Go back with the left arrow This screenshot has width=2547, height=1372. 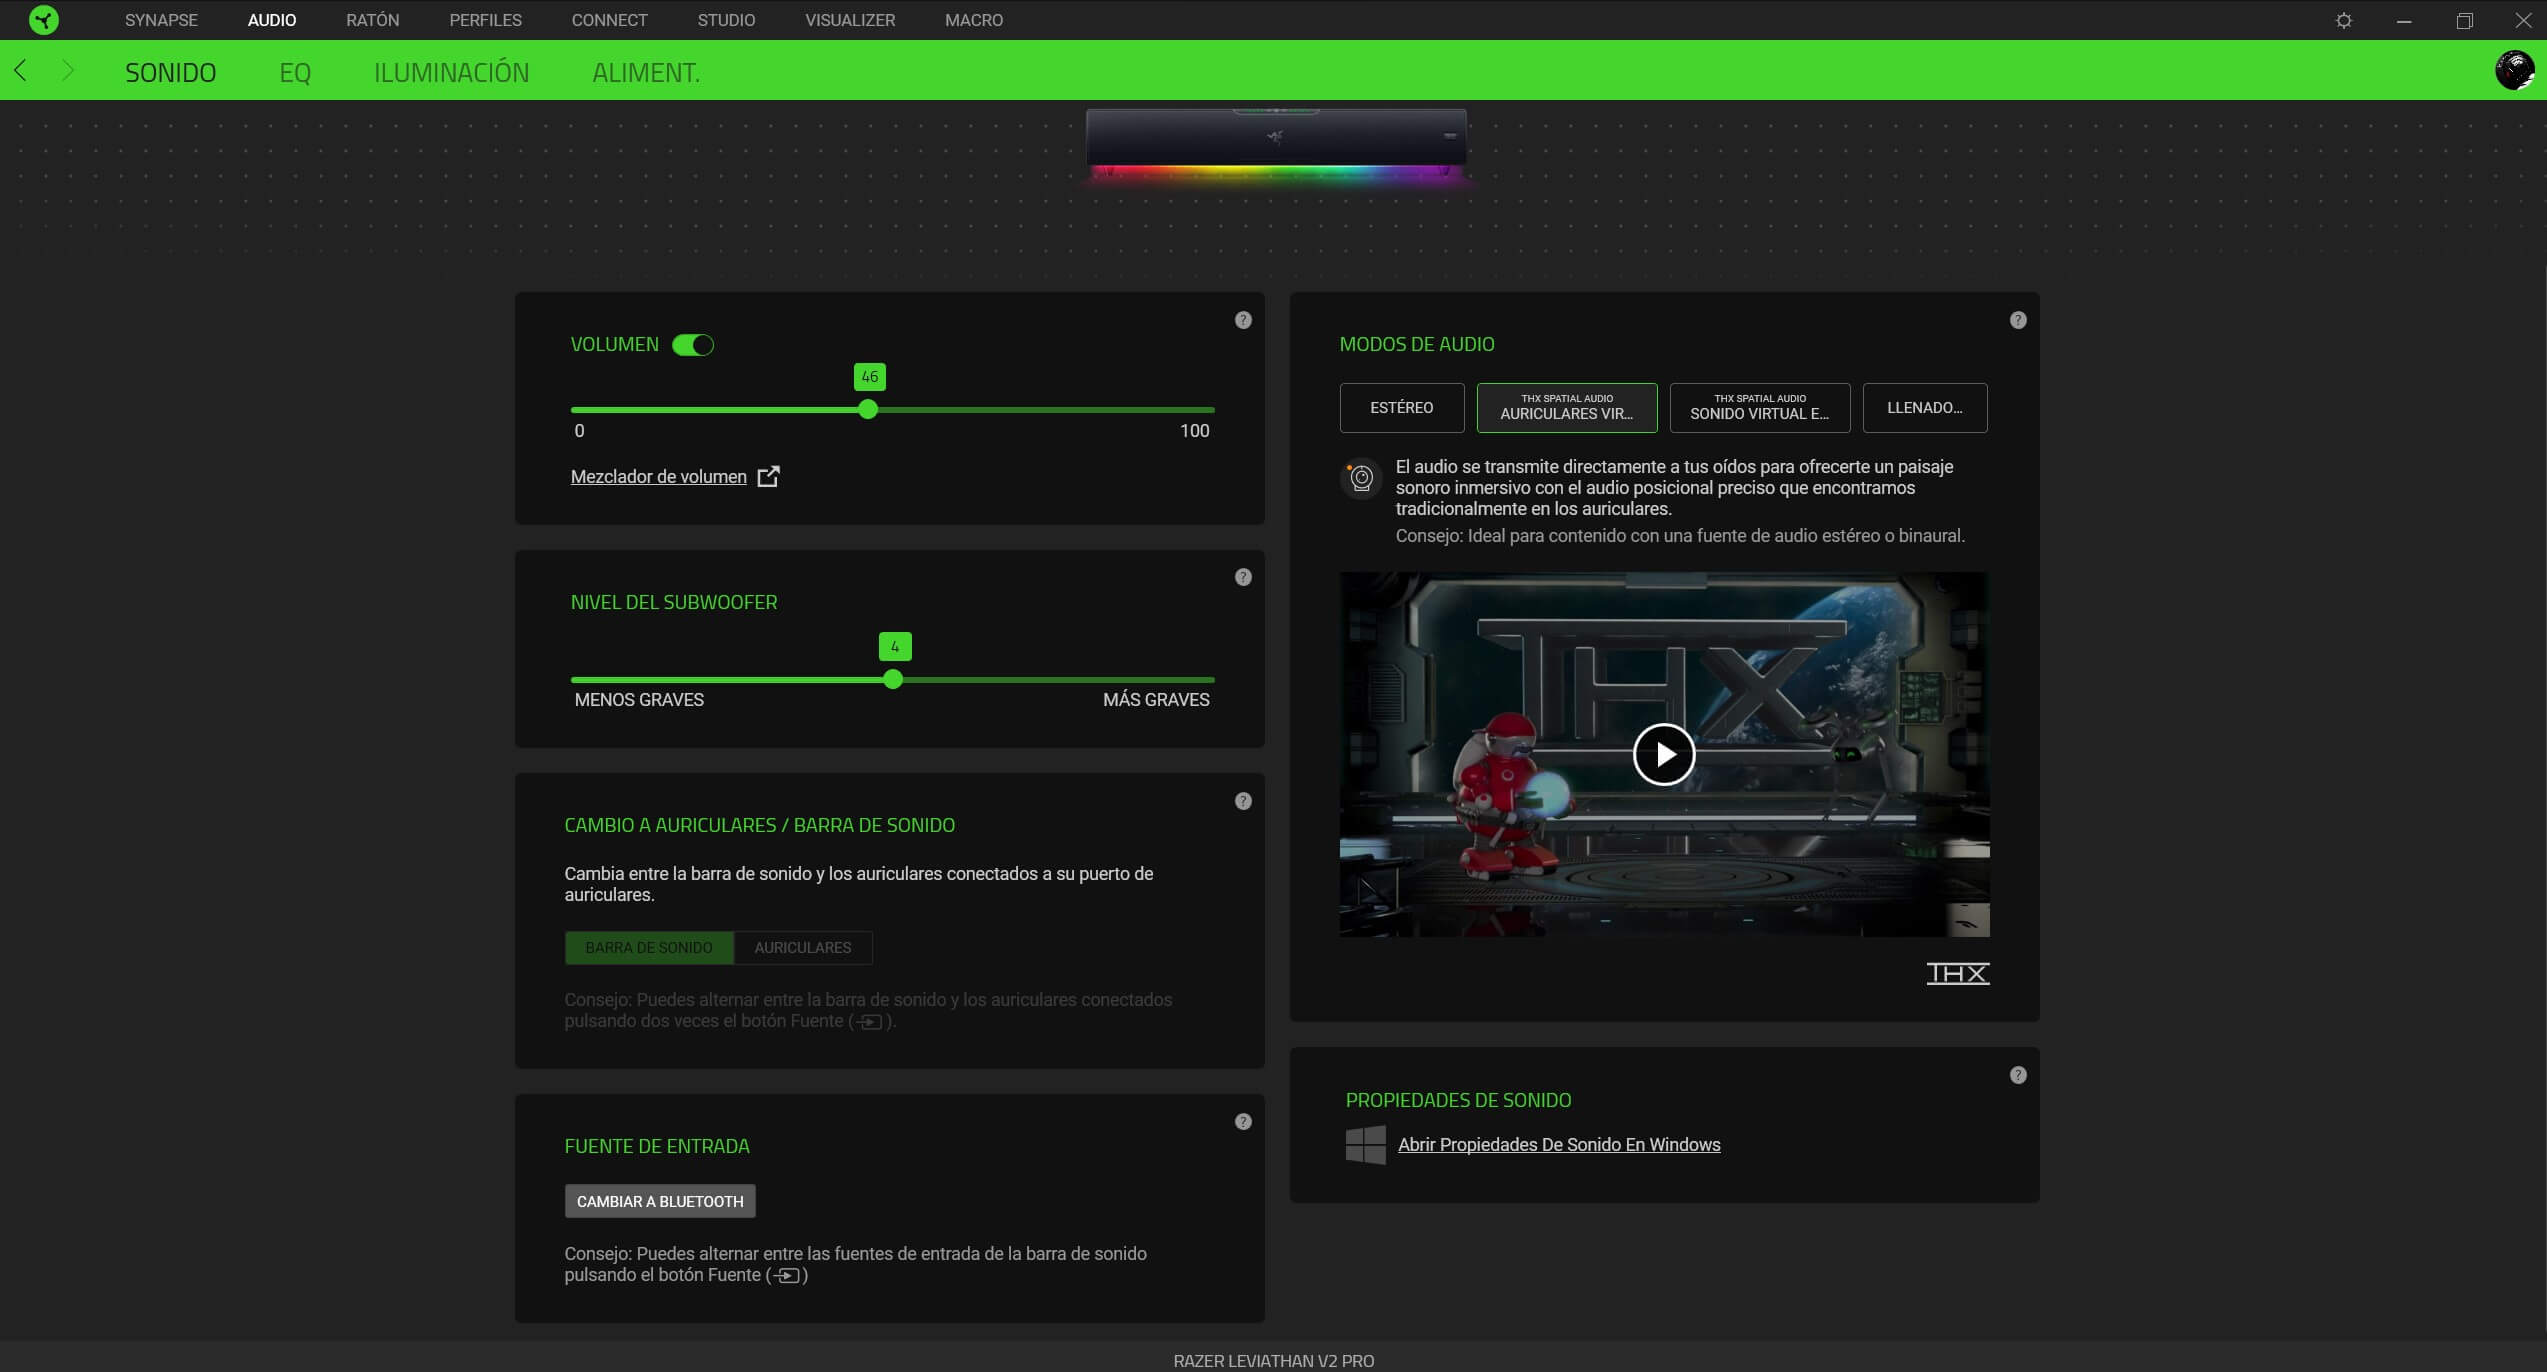coord(21,70)
